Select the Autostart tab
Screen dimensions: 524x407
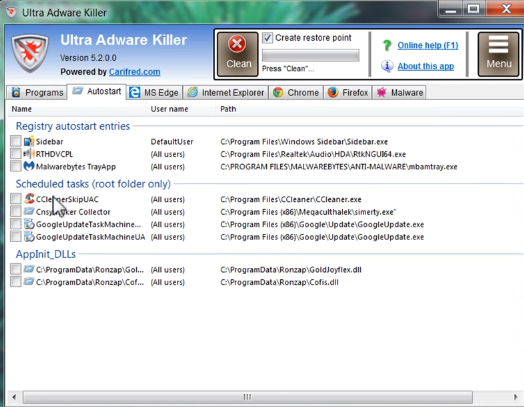[97, 92]
